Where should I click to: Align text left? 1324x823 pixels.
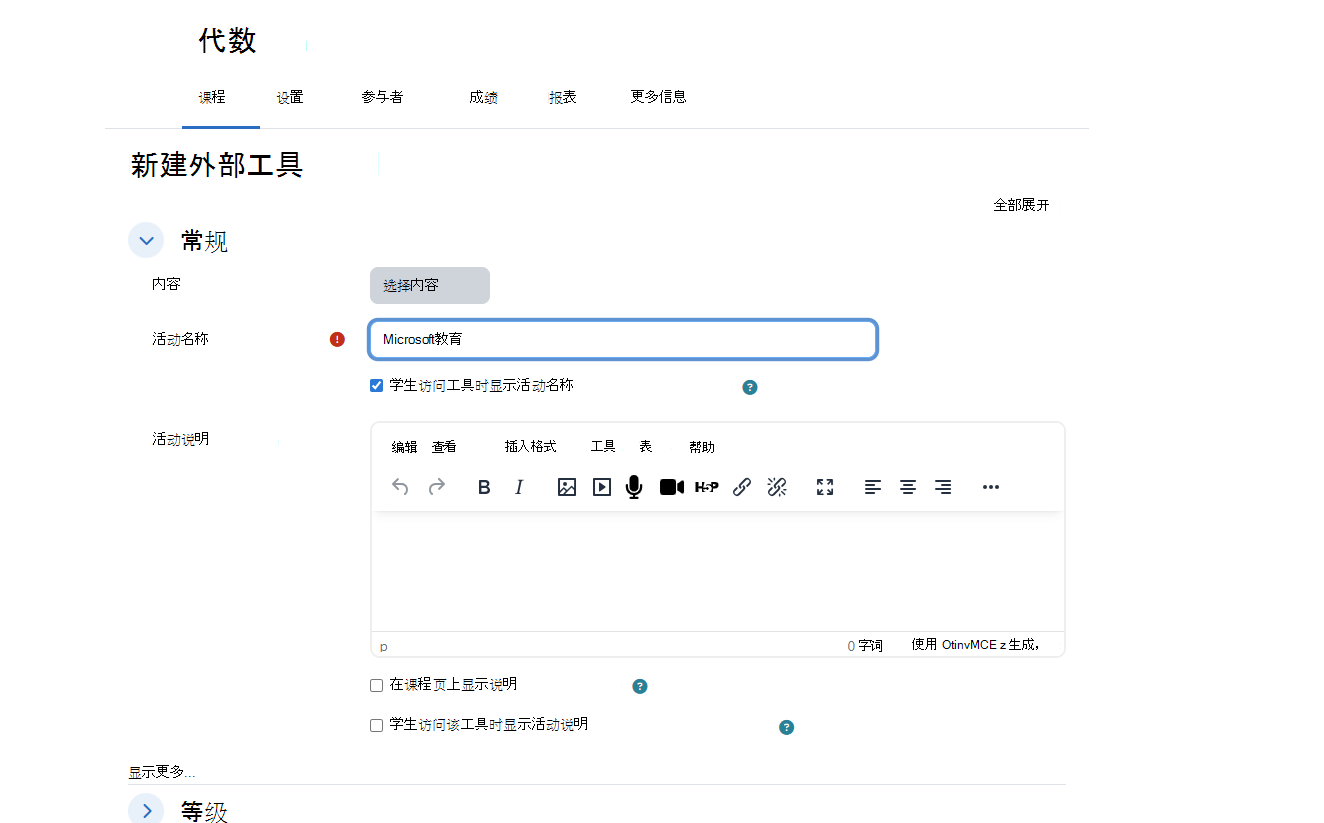tap(873, 487)
